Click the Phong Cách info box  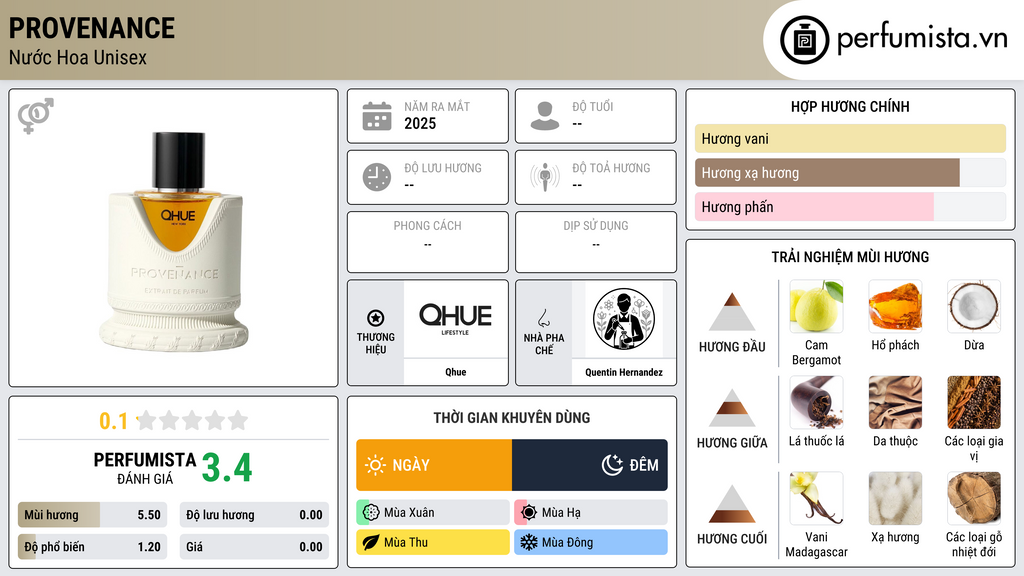(x=428, y=242)
